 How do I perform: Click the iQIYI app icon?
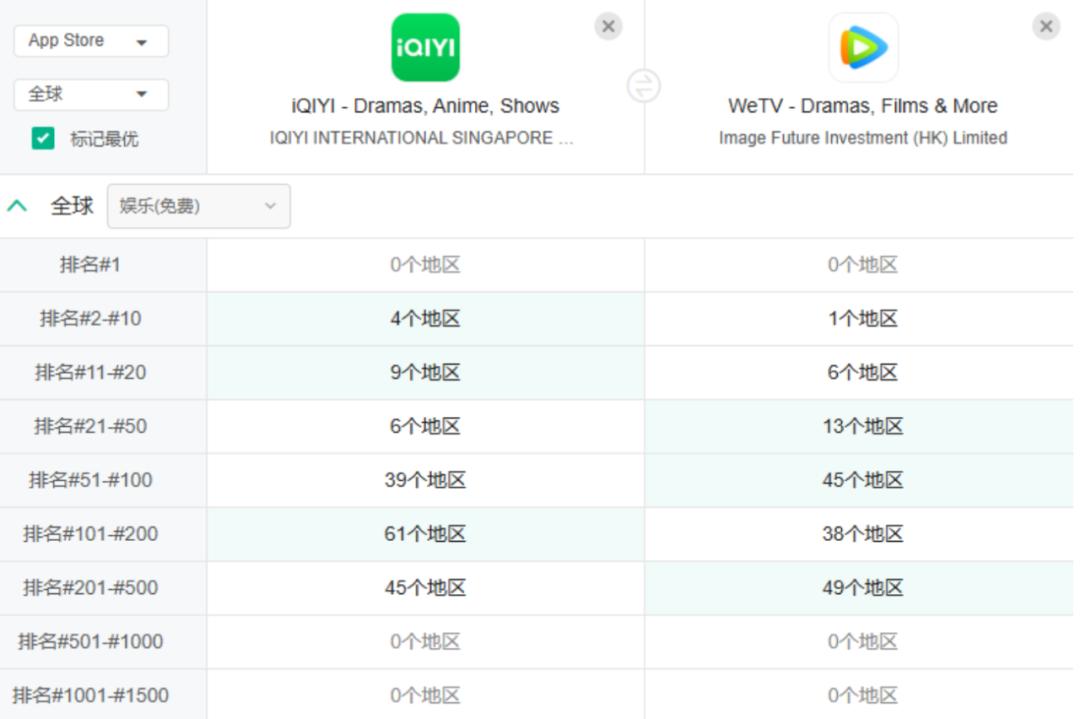(425, 48)
